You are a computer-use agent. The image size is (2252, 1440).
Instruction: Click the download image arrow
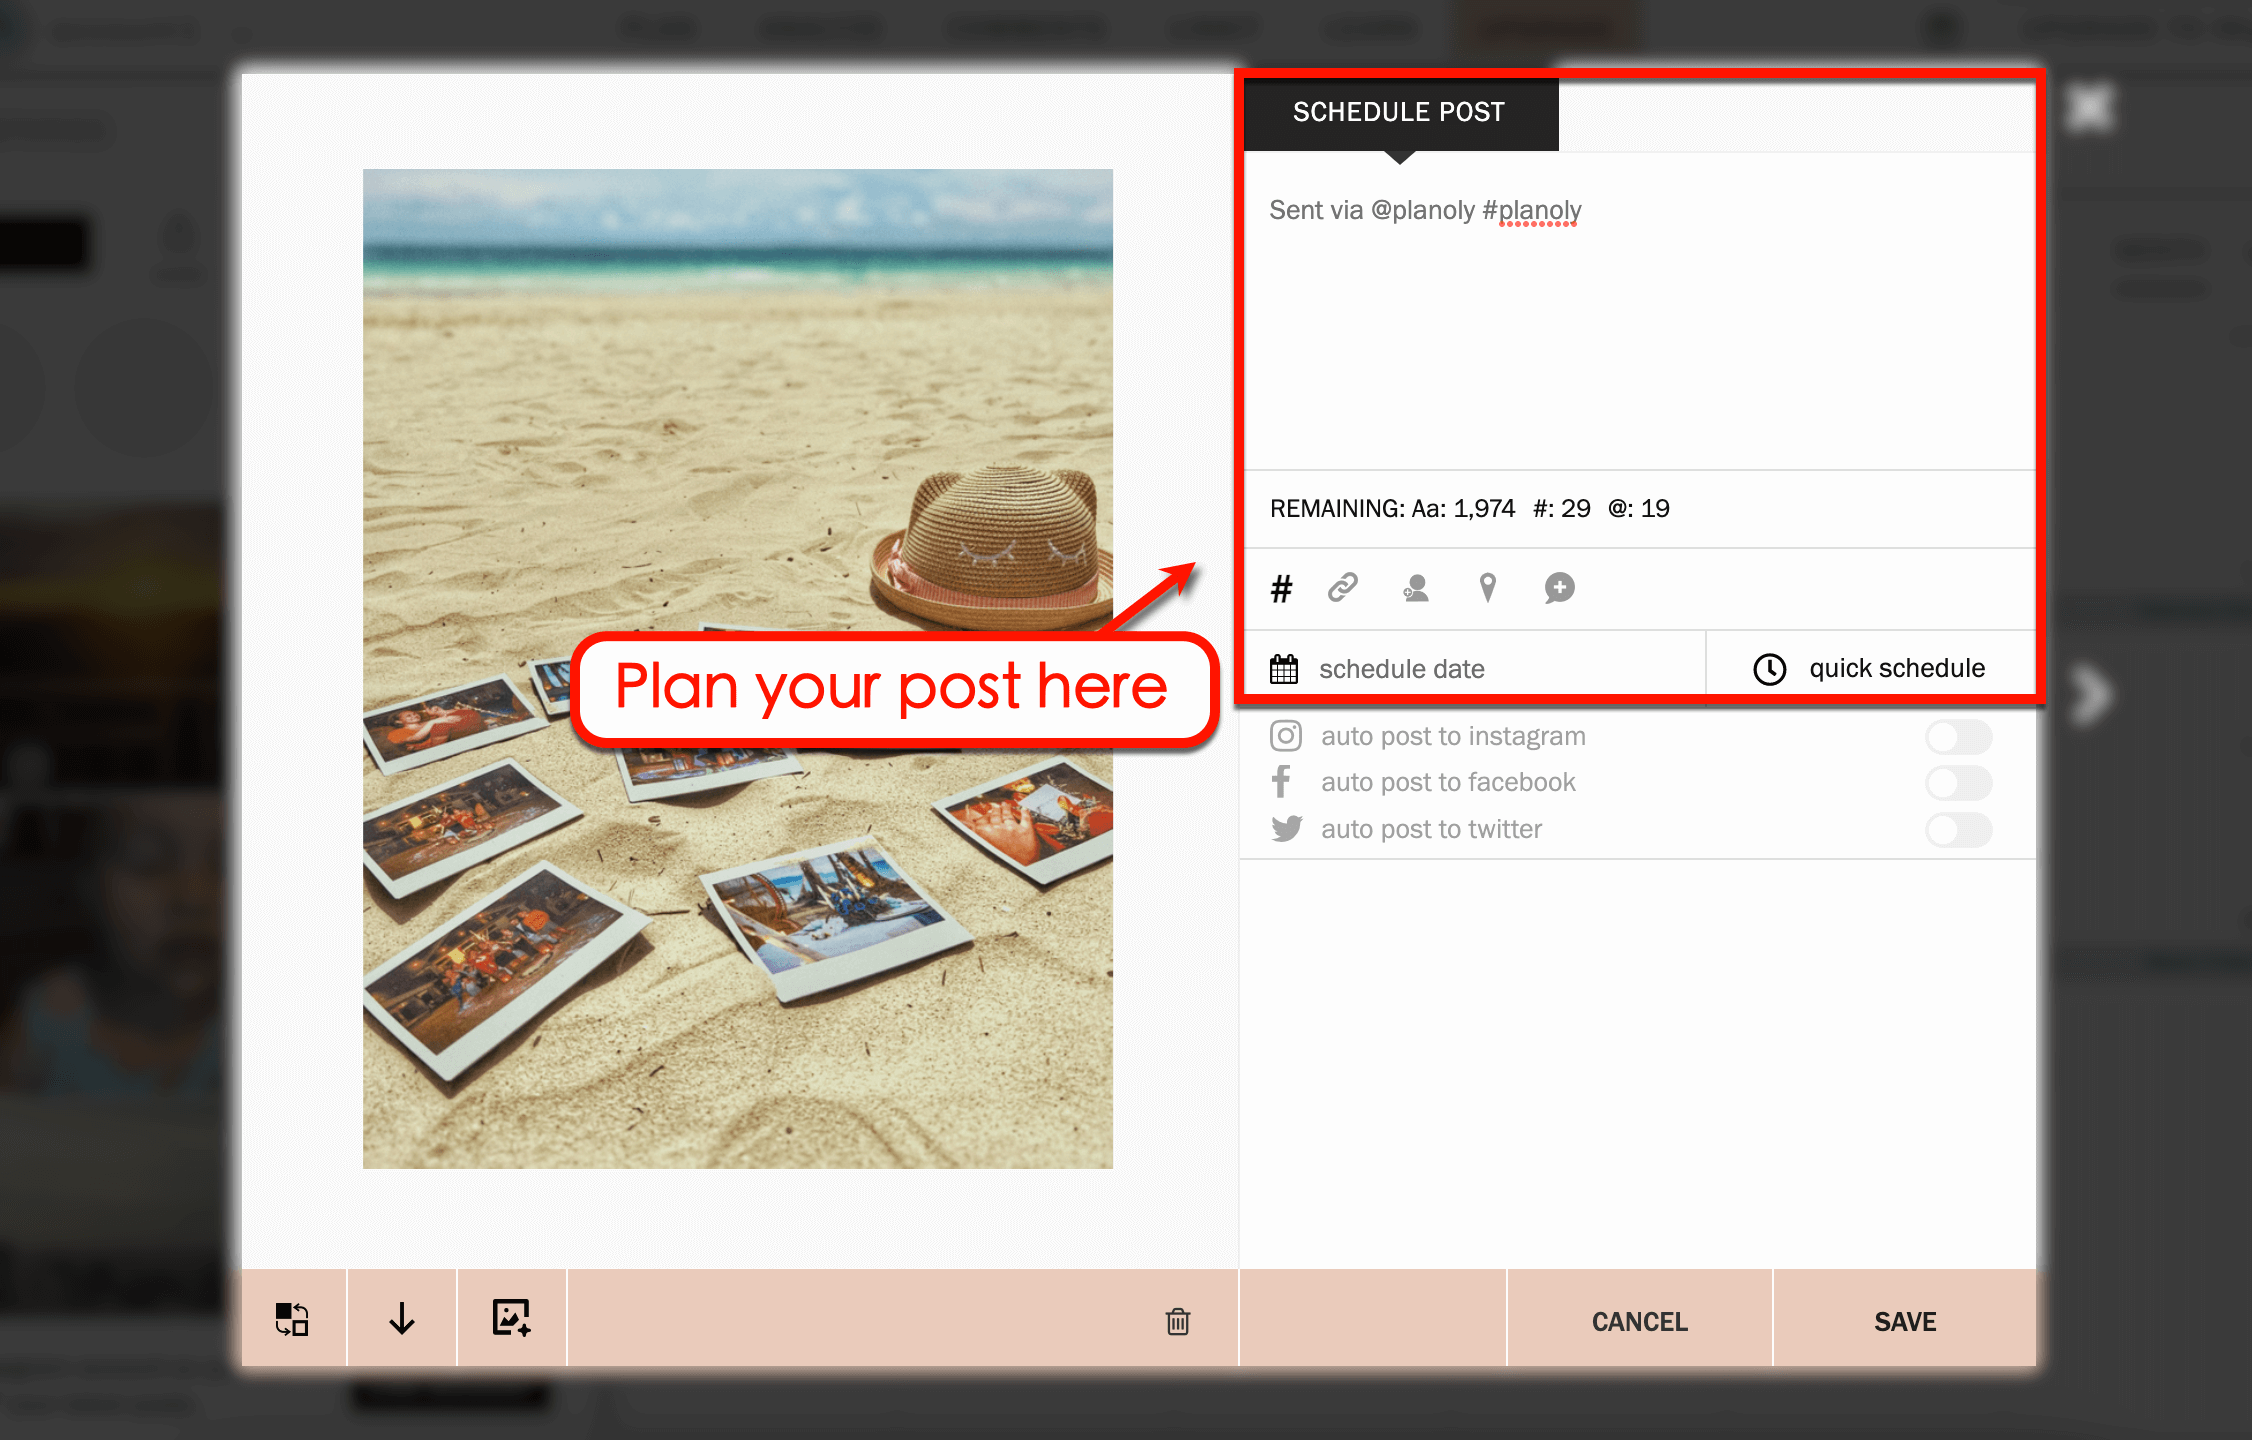(402, 1319)
